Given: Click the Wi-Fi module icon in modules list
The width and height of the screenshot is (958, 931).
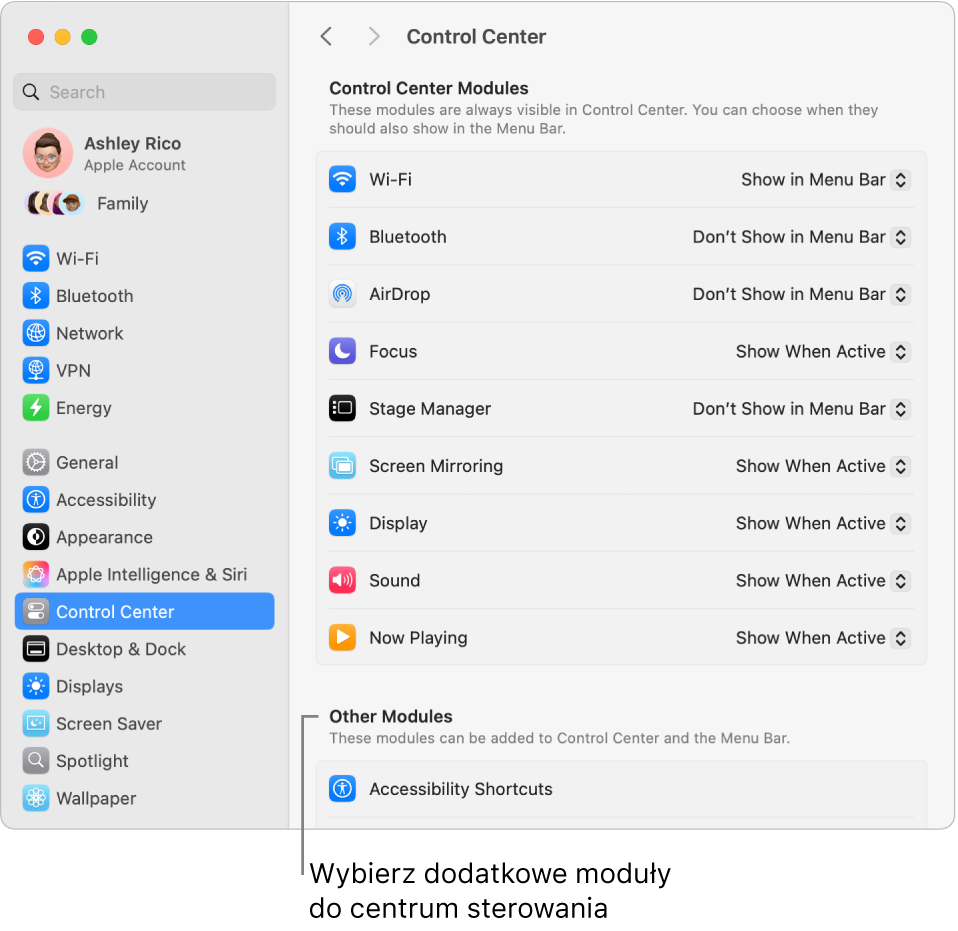Looking at the screenshot, I should coord(342,179).
